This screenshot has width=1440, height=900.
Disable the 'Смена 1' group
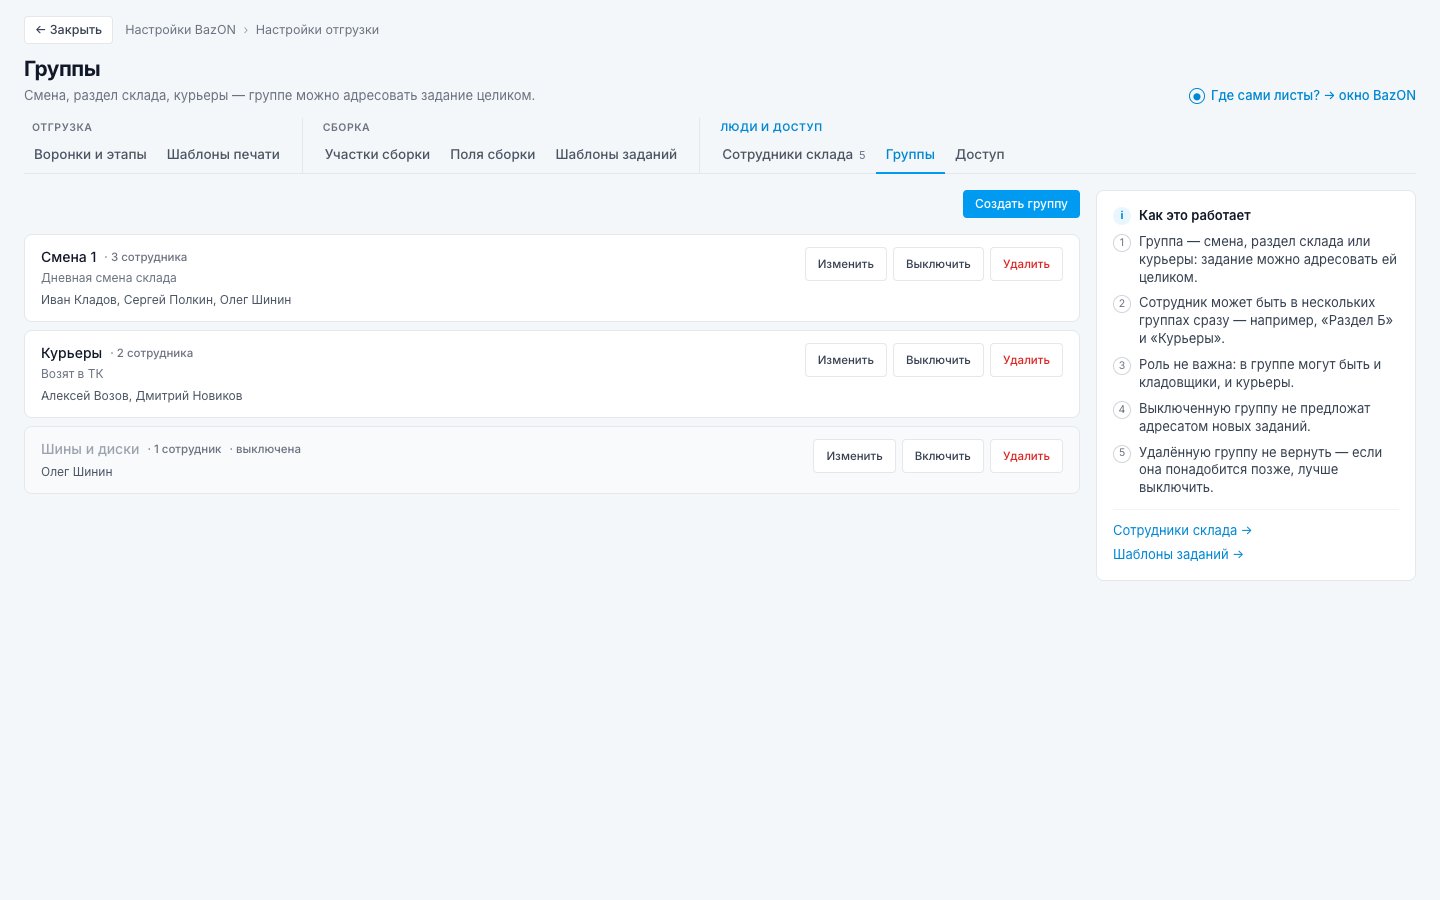938,264
